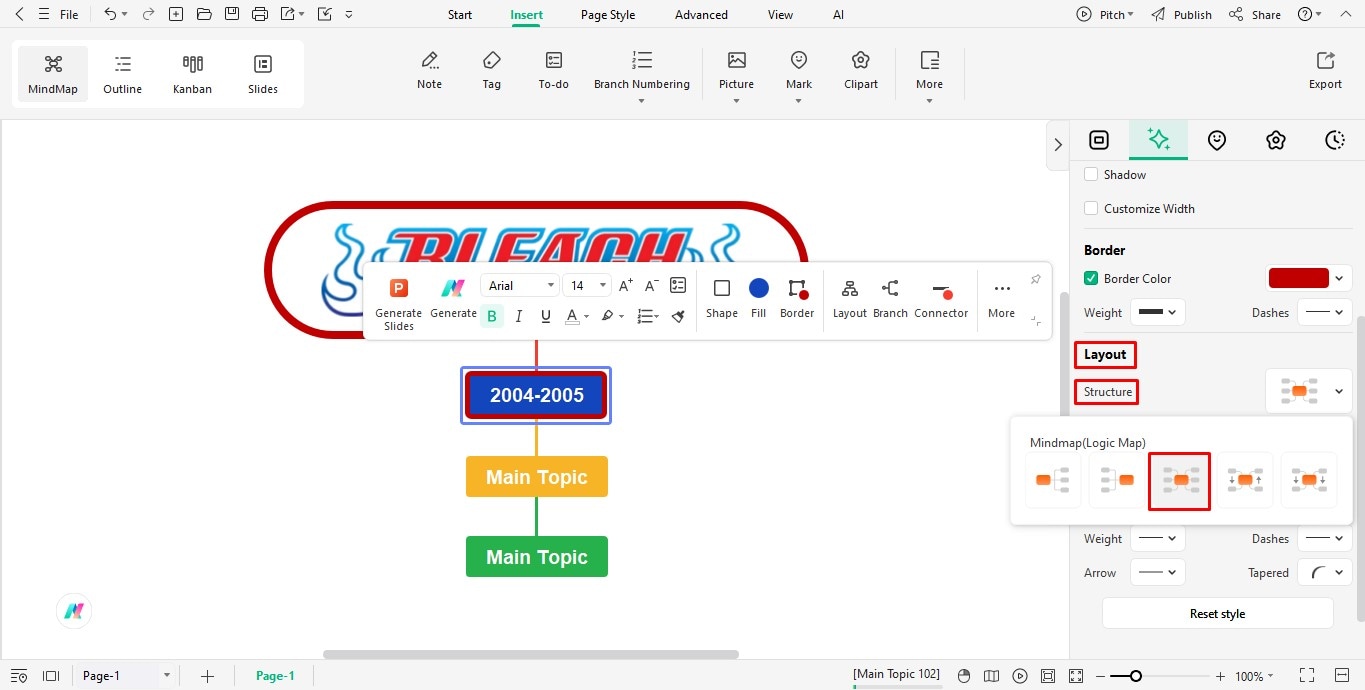This screenshot has height=690, width=1365.
Task: Open the Fill color tool
Action: point(759,298)
